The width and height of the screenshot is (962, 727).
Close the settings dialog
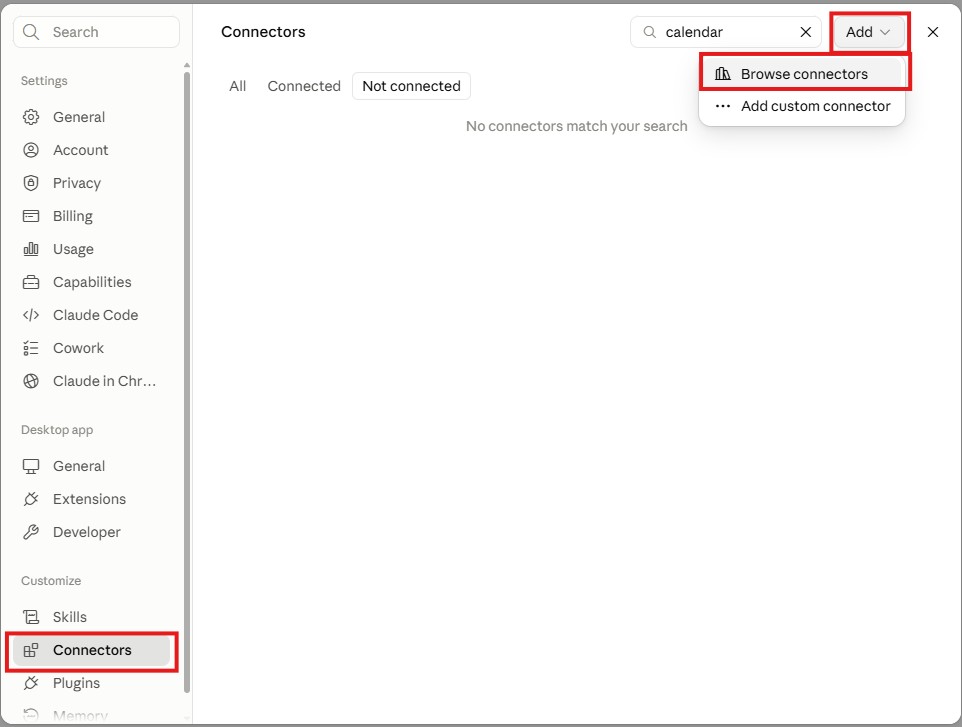[933, 32]
